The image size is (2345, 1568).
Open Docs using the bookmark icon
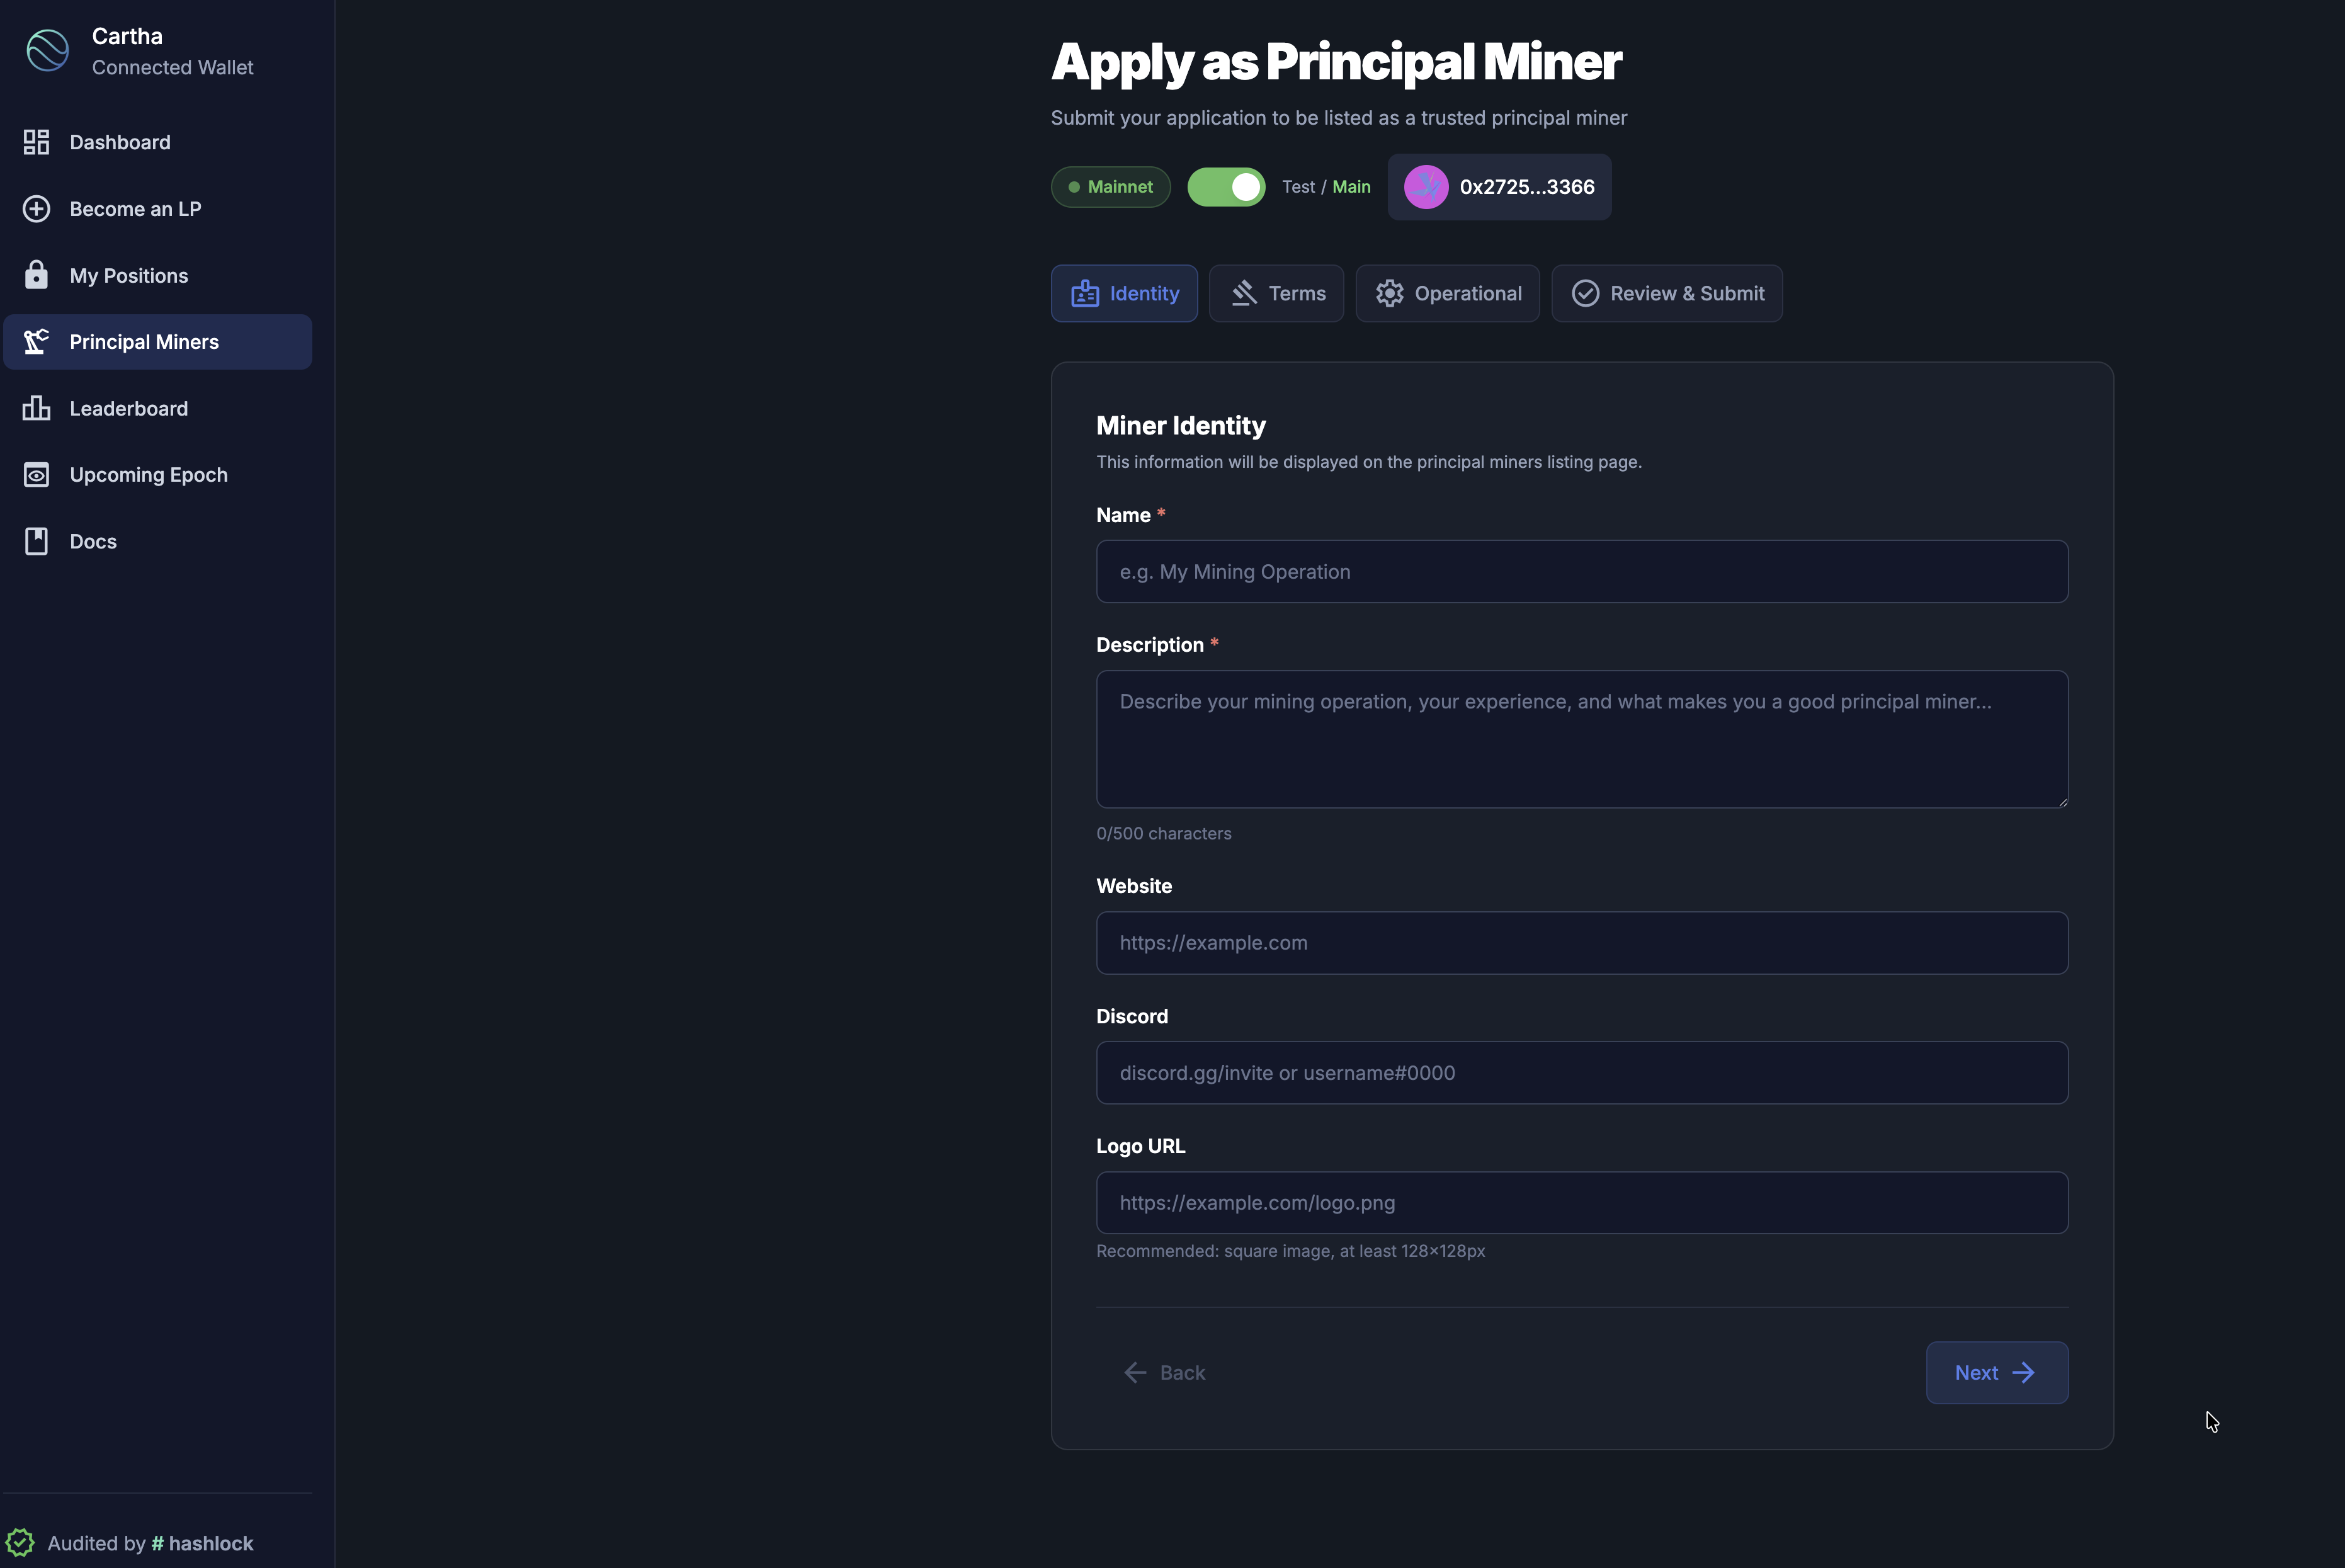click(x=37, y=541)
